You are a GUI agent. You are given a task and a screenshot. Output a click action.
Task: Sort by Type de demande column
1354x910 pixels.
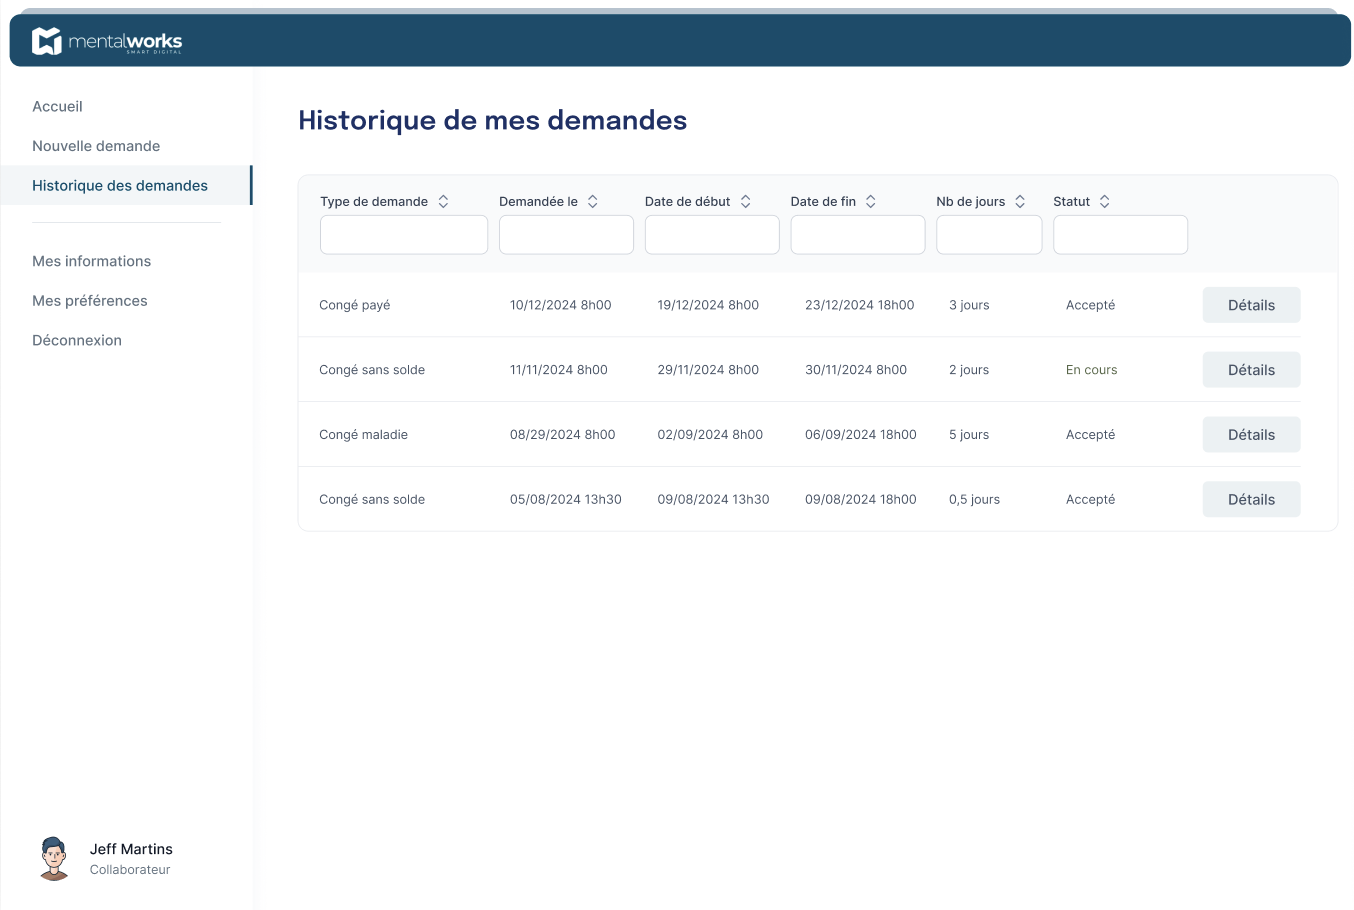coord(443,201)
